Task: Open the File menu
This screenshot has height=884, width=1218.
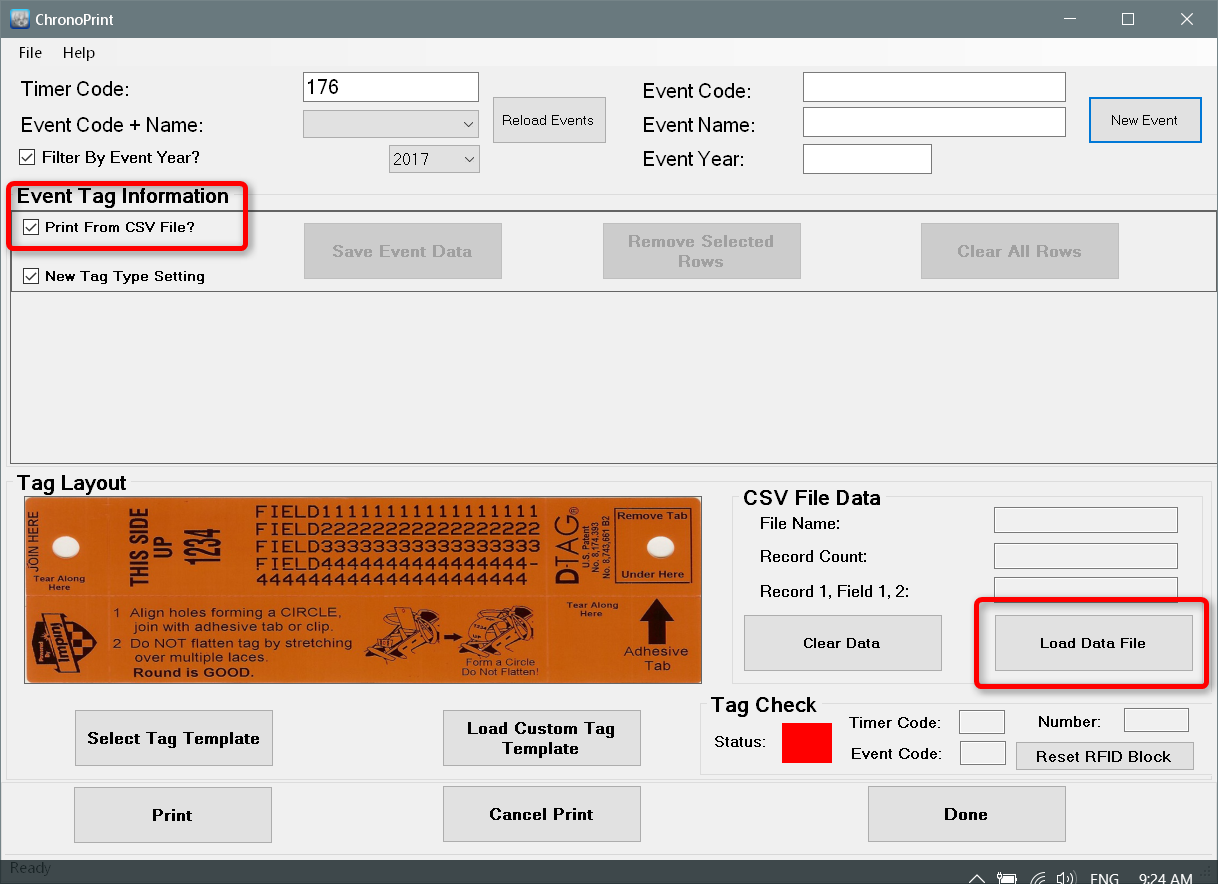Action: tap(30, 53)
